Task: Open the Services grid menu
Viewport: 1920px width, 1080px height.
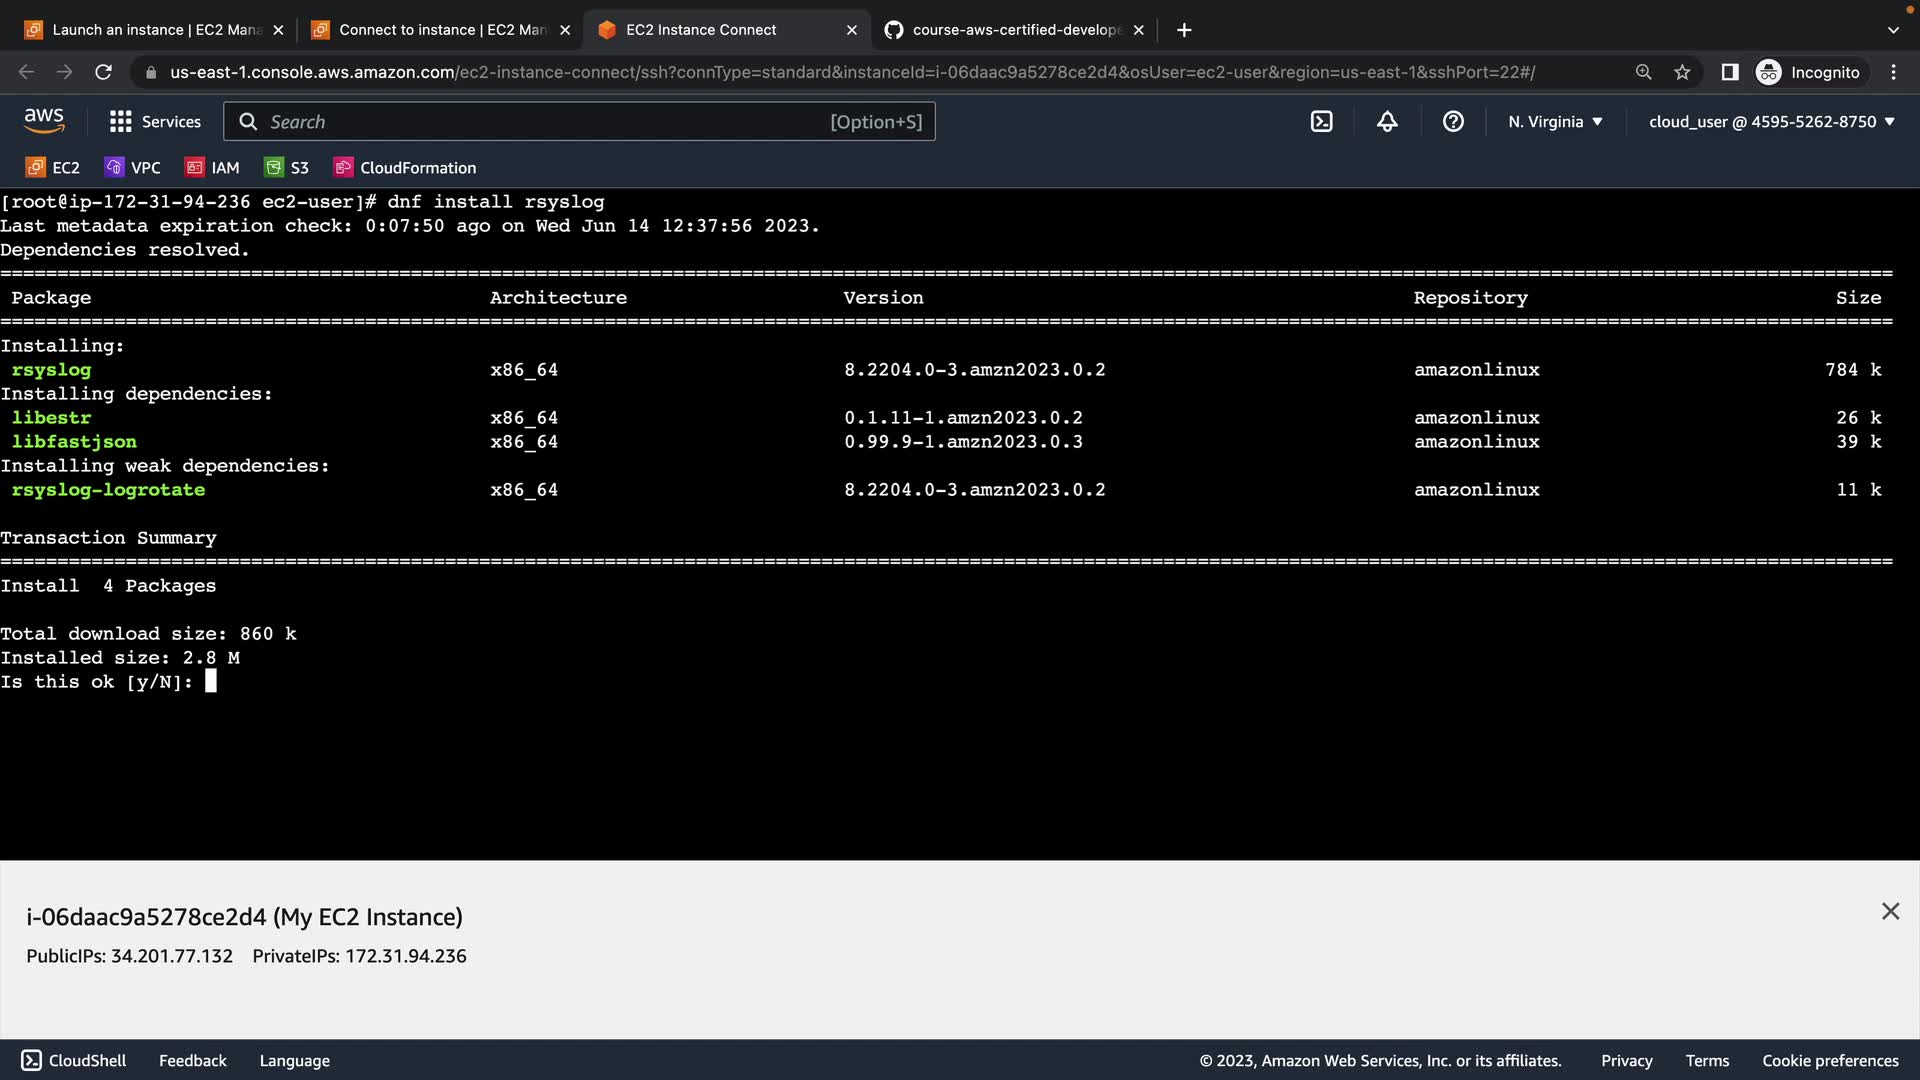Action: (155, 122)
